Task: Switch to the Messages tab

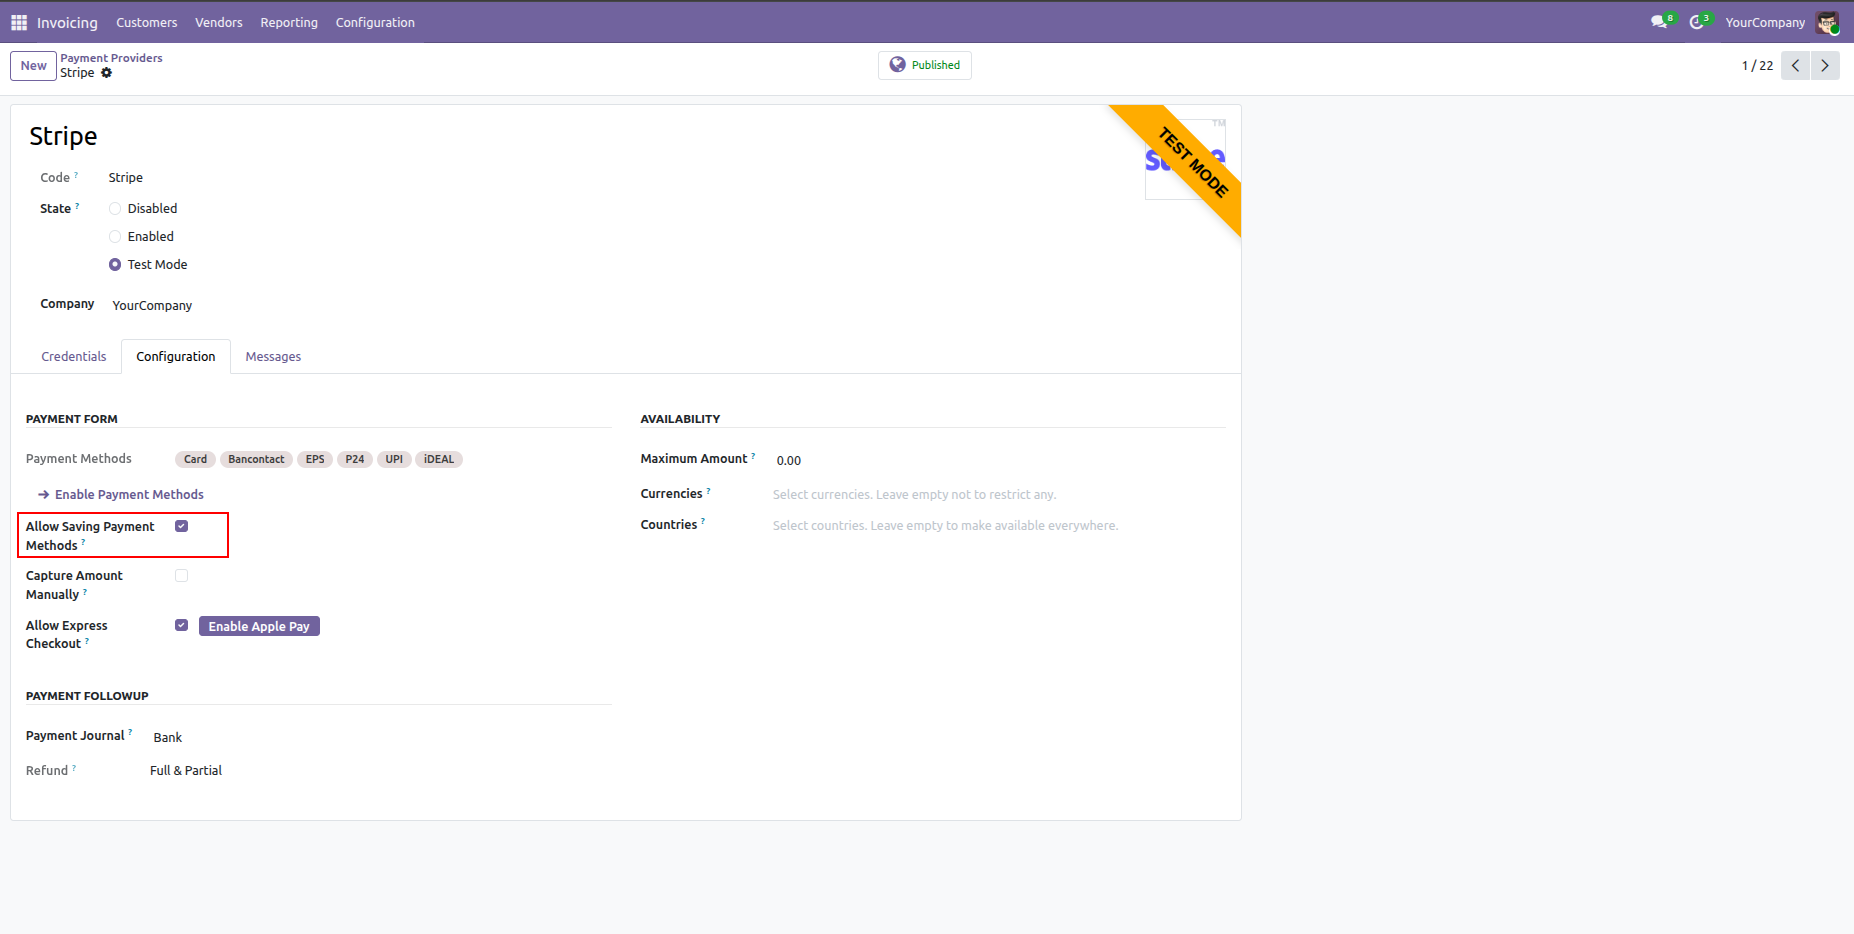Action: click(273, 357)
